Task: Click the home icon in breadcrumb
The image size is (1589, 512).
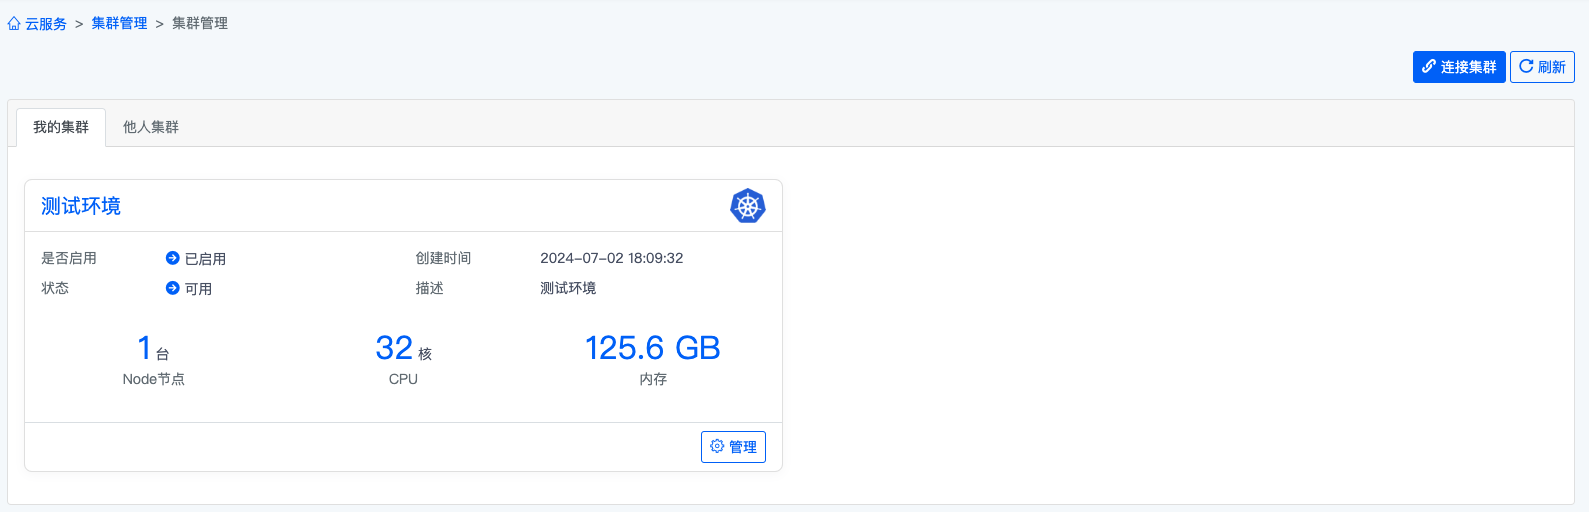Action: coord(14,23)
